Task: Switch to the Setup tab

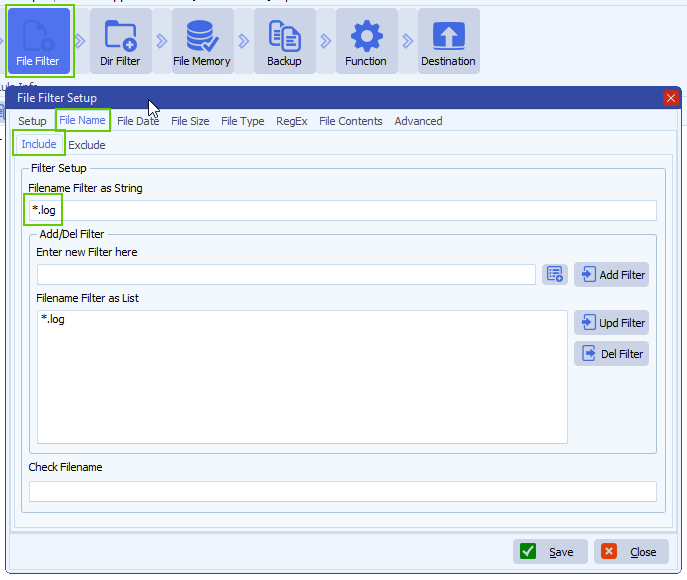Action: point(32,121)
